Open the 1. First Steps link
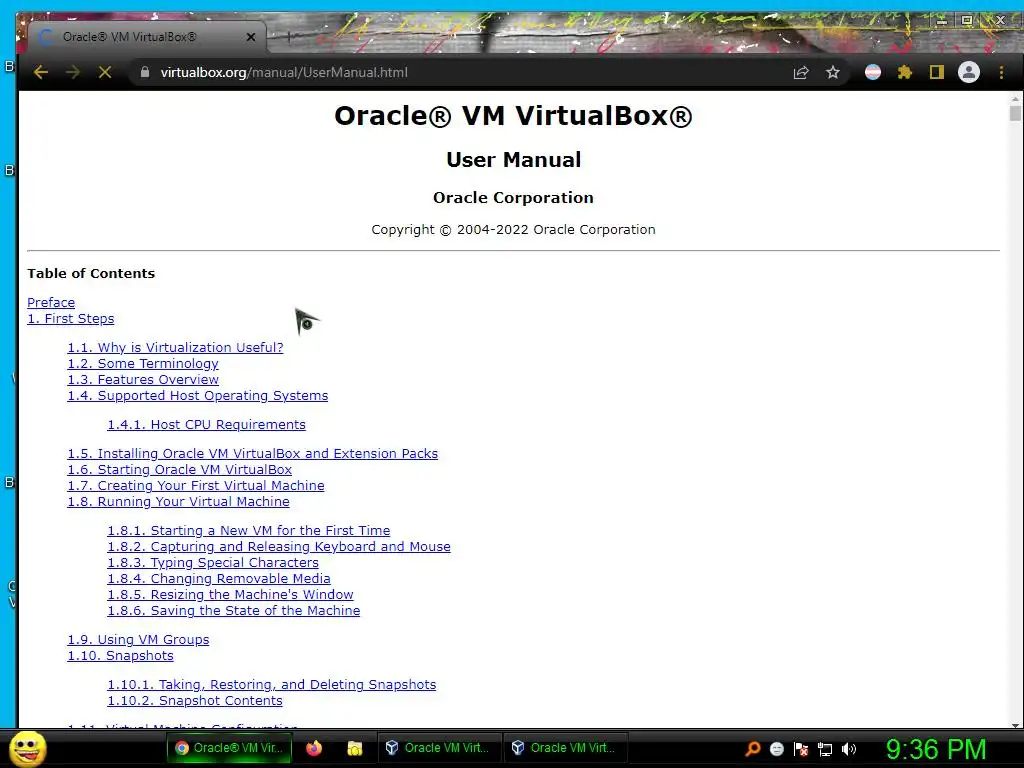 coord(71,319)
